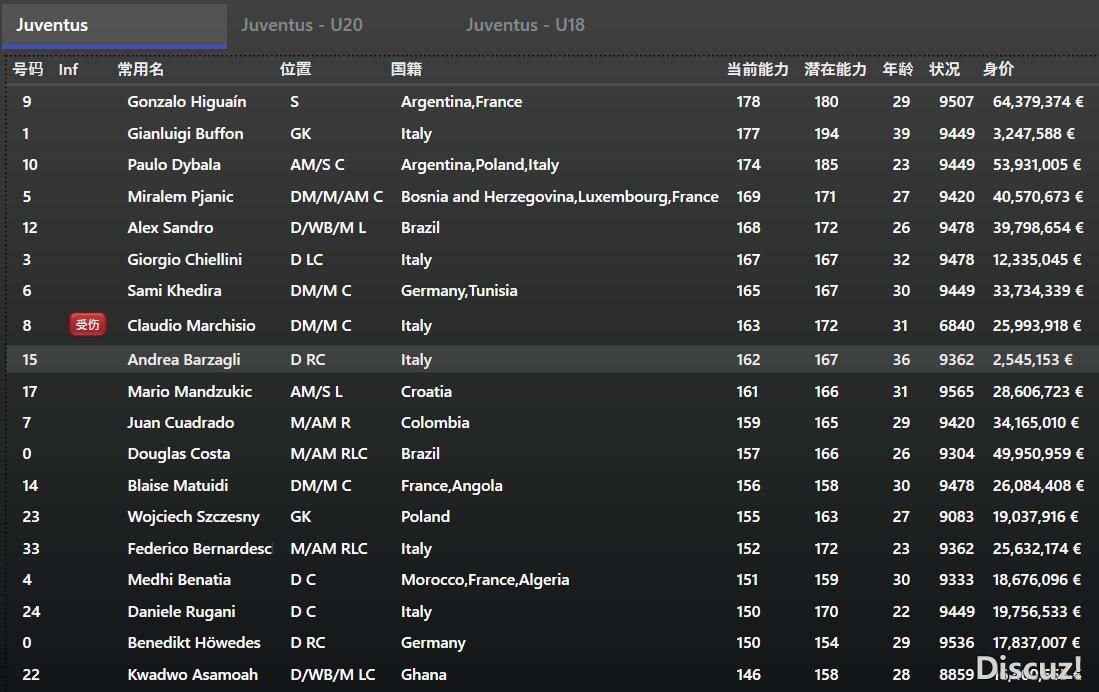The image size is (1099, 692).
Task: Choose Wojciech Szczesny in the list
Action: 193,517
